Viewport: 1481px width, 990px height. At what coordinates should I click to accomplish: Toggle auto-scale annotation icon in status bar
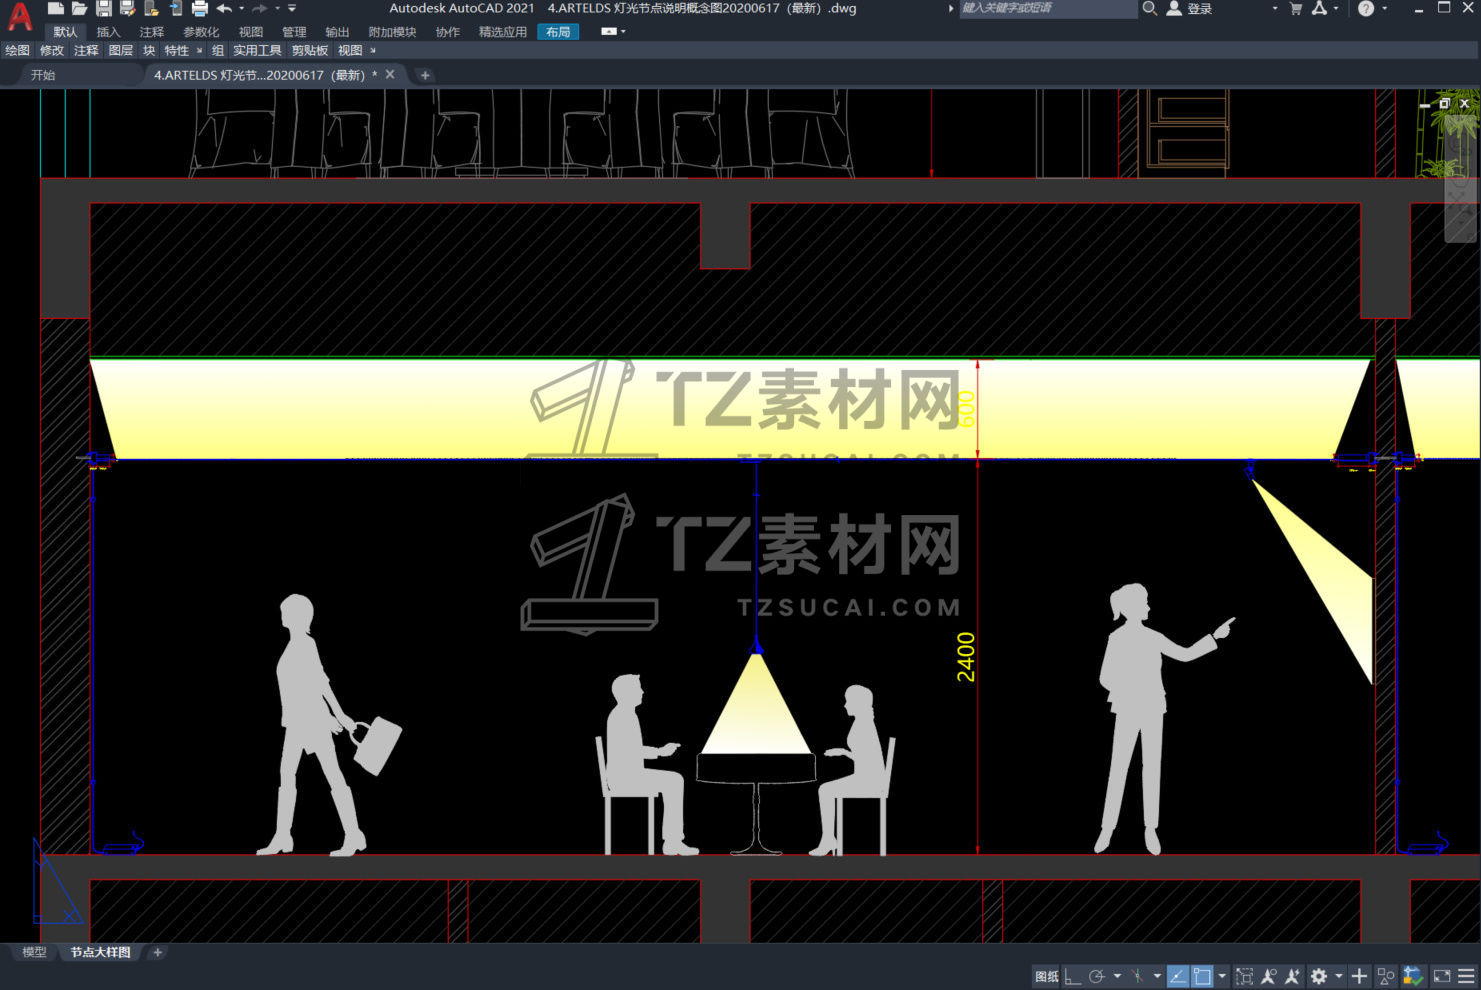click(x=1293, y=976)
